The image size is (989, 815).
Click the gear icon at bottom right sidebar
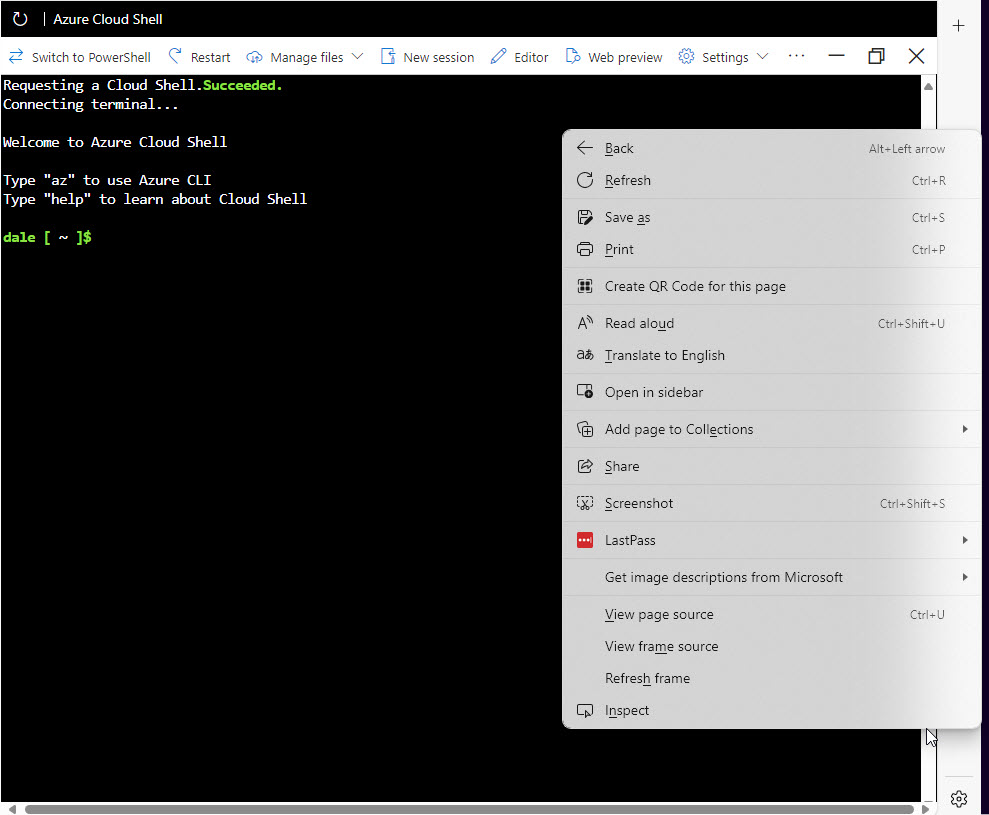[959, 799]
